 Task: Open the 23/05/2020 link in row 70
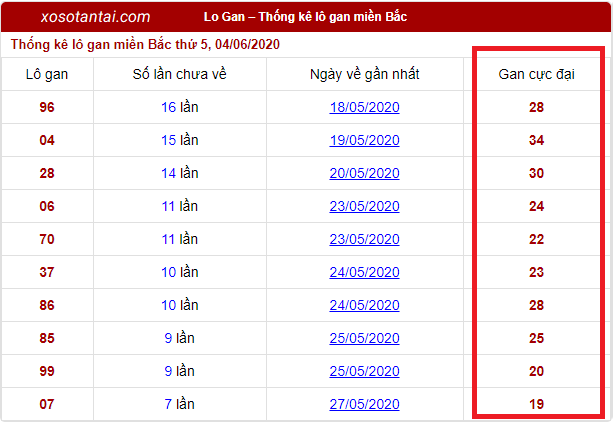click(x=364, y=239)
